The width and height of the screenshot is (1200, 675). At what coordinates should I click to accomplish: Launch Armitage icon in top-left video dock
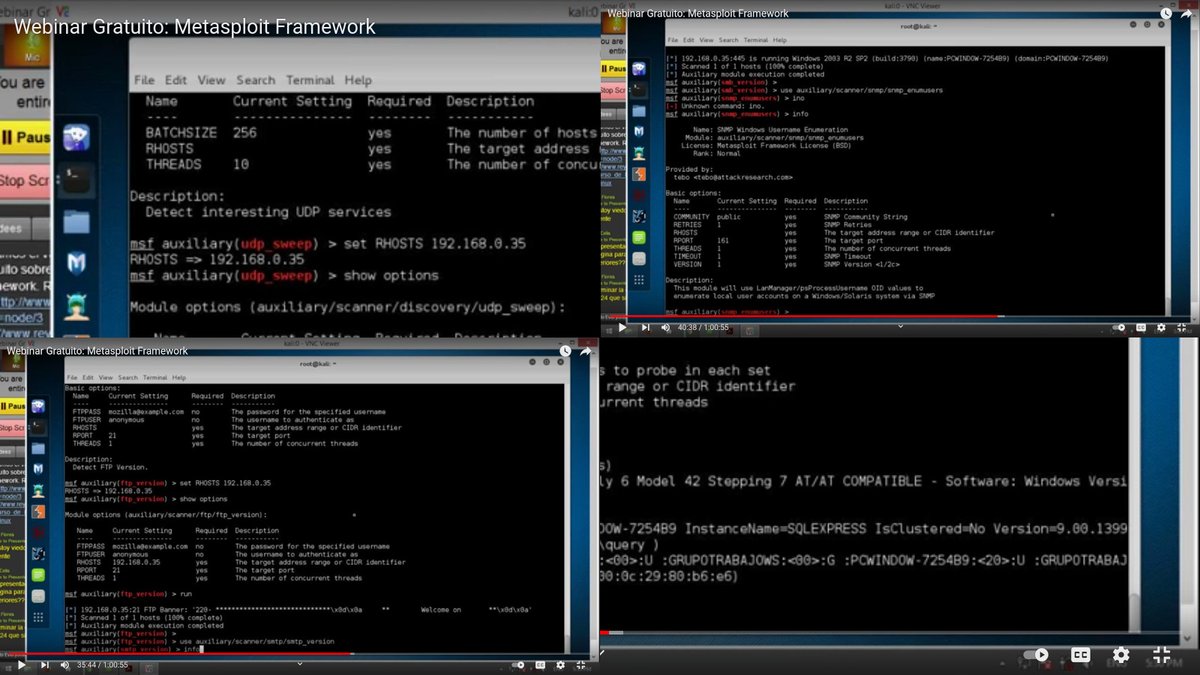coord(76,305)
